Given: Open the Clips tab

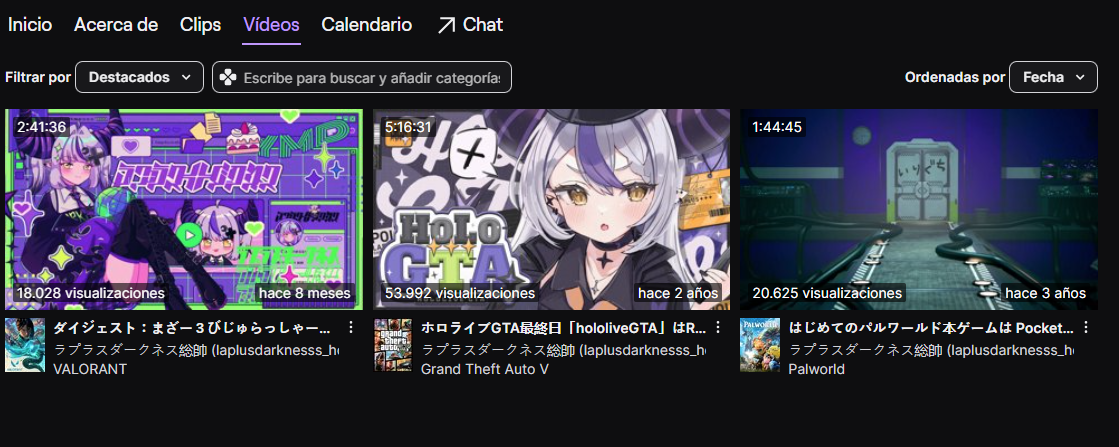Looking at the screenshot, I should point(201,24).
